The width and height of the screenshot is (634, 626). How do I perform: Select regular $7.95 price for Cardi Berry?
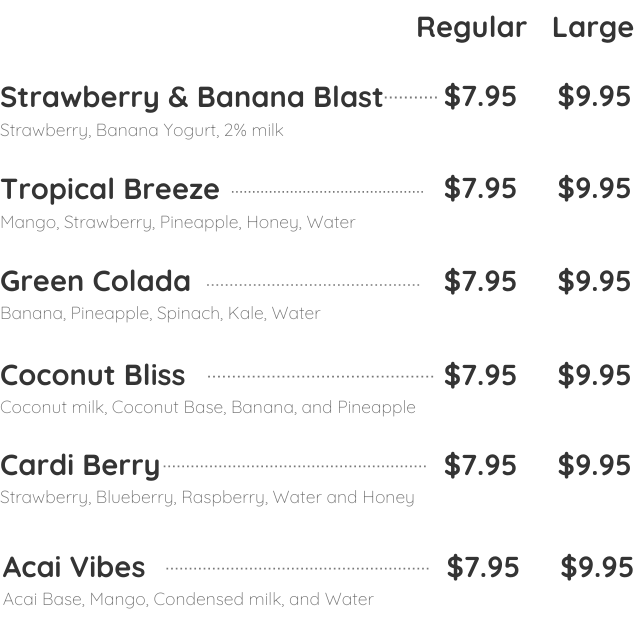480,465
